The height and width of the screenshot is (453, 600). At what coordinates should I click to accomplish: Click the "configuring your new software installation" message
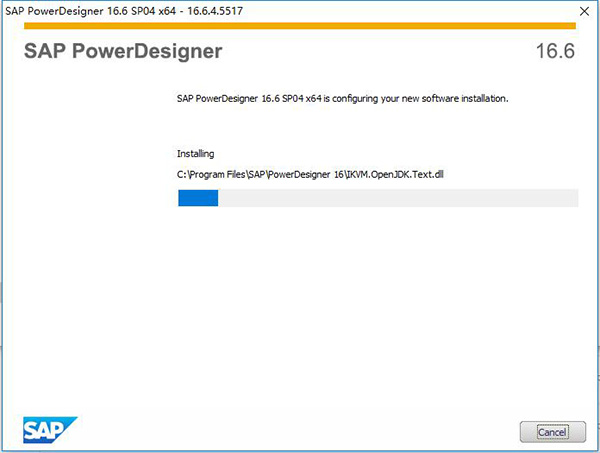point(342,99)
